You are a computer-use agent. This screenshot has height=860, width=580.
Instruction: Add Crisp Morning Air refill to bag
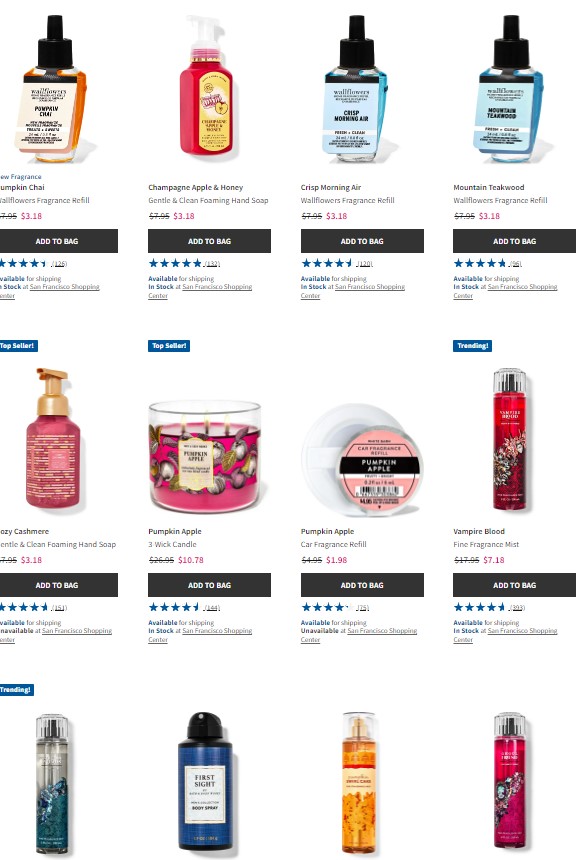(362, 241)
